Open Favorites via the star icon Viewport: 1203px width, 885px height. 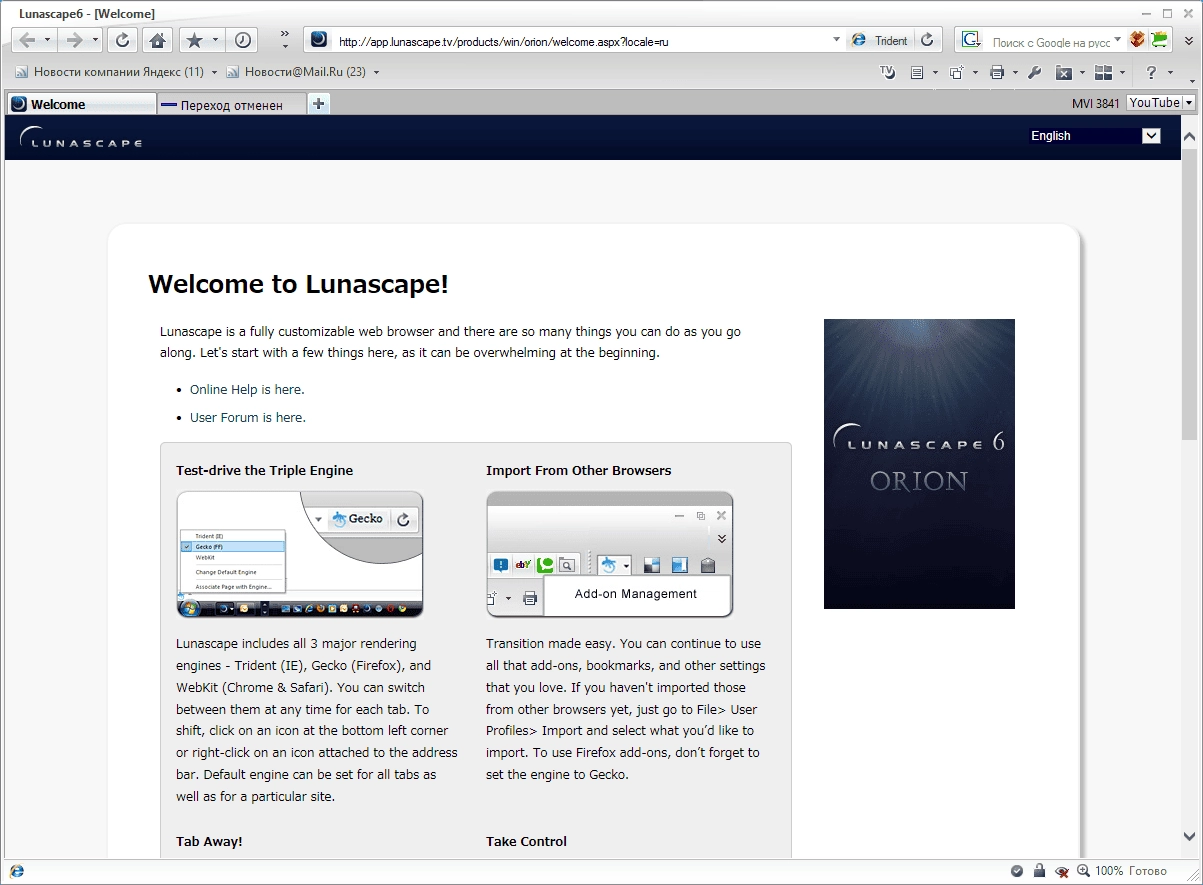click(x=194, y=40)
